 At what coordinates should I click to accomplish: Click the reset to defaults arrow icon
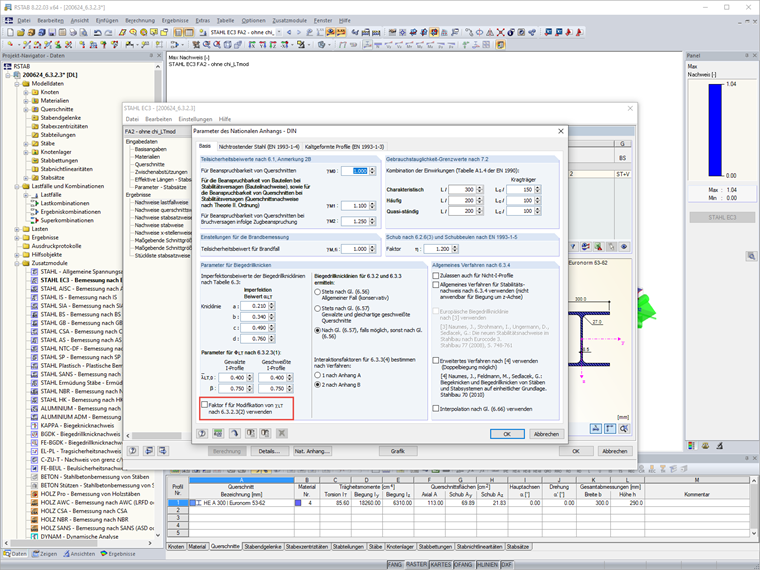[x=235, y=433]
